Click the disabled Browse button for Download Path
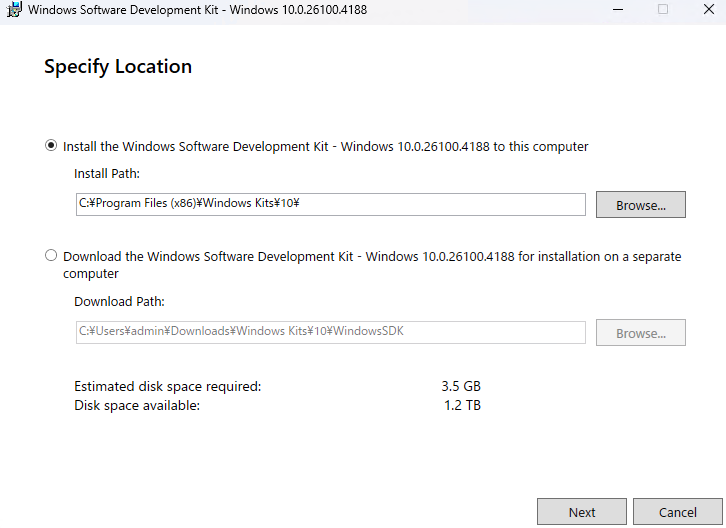This screenshot has width=726, height=528. tap(640, 332)
